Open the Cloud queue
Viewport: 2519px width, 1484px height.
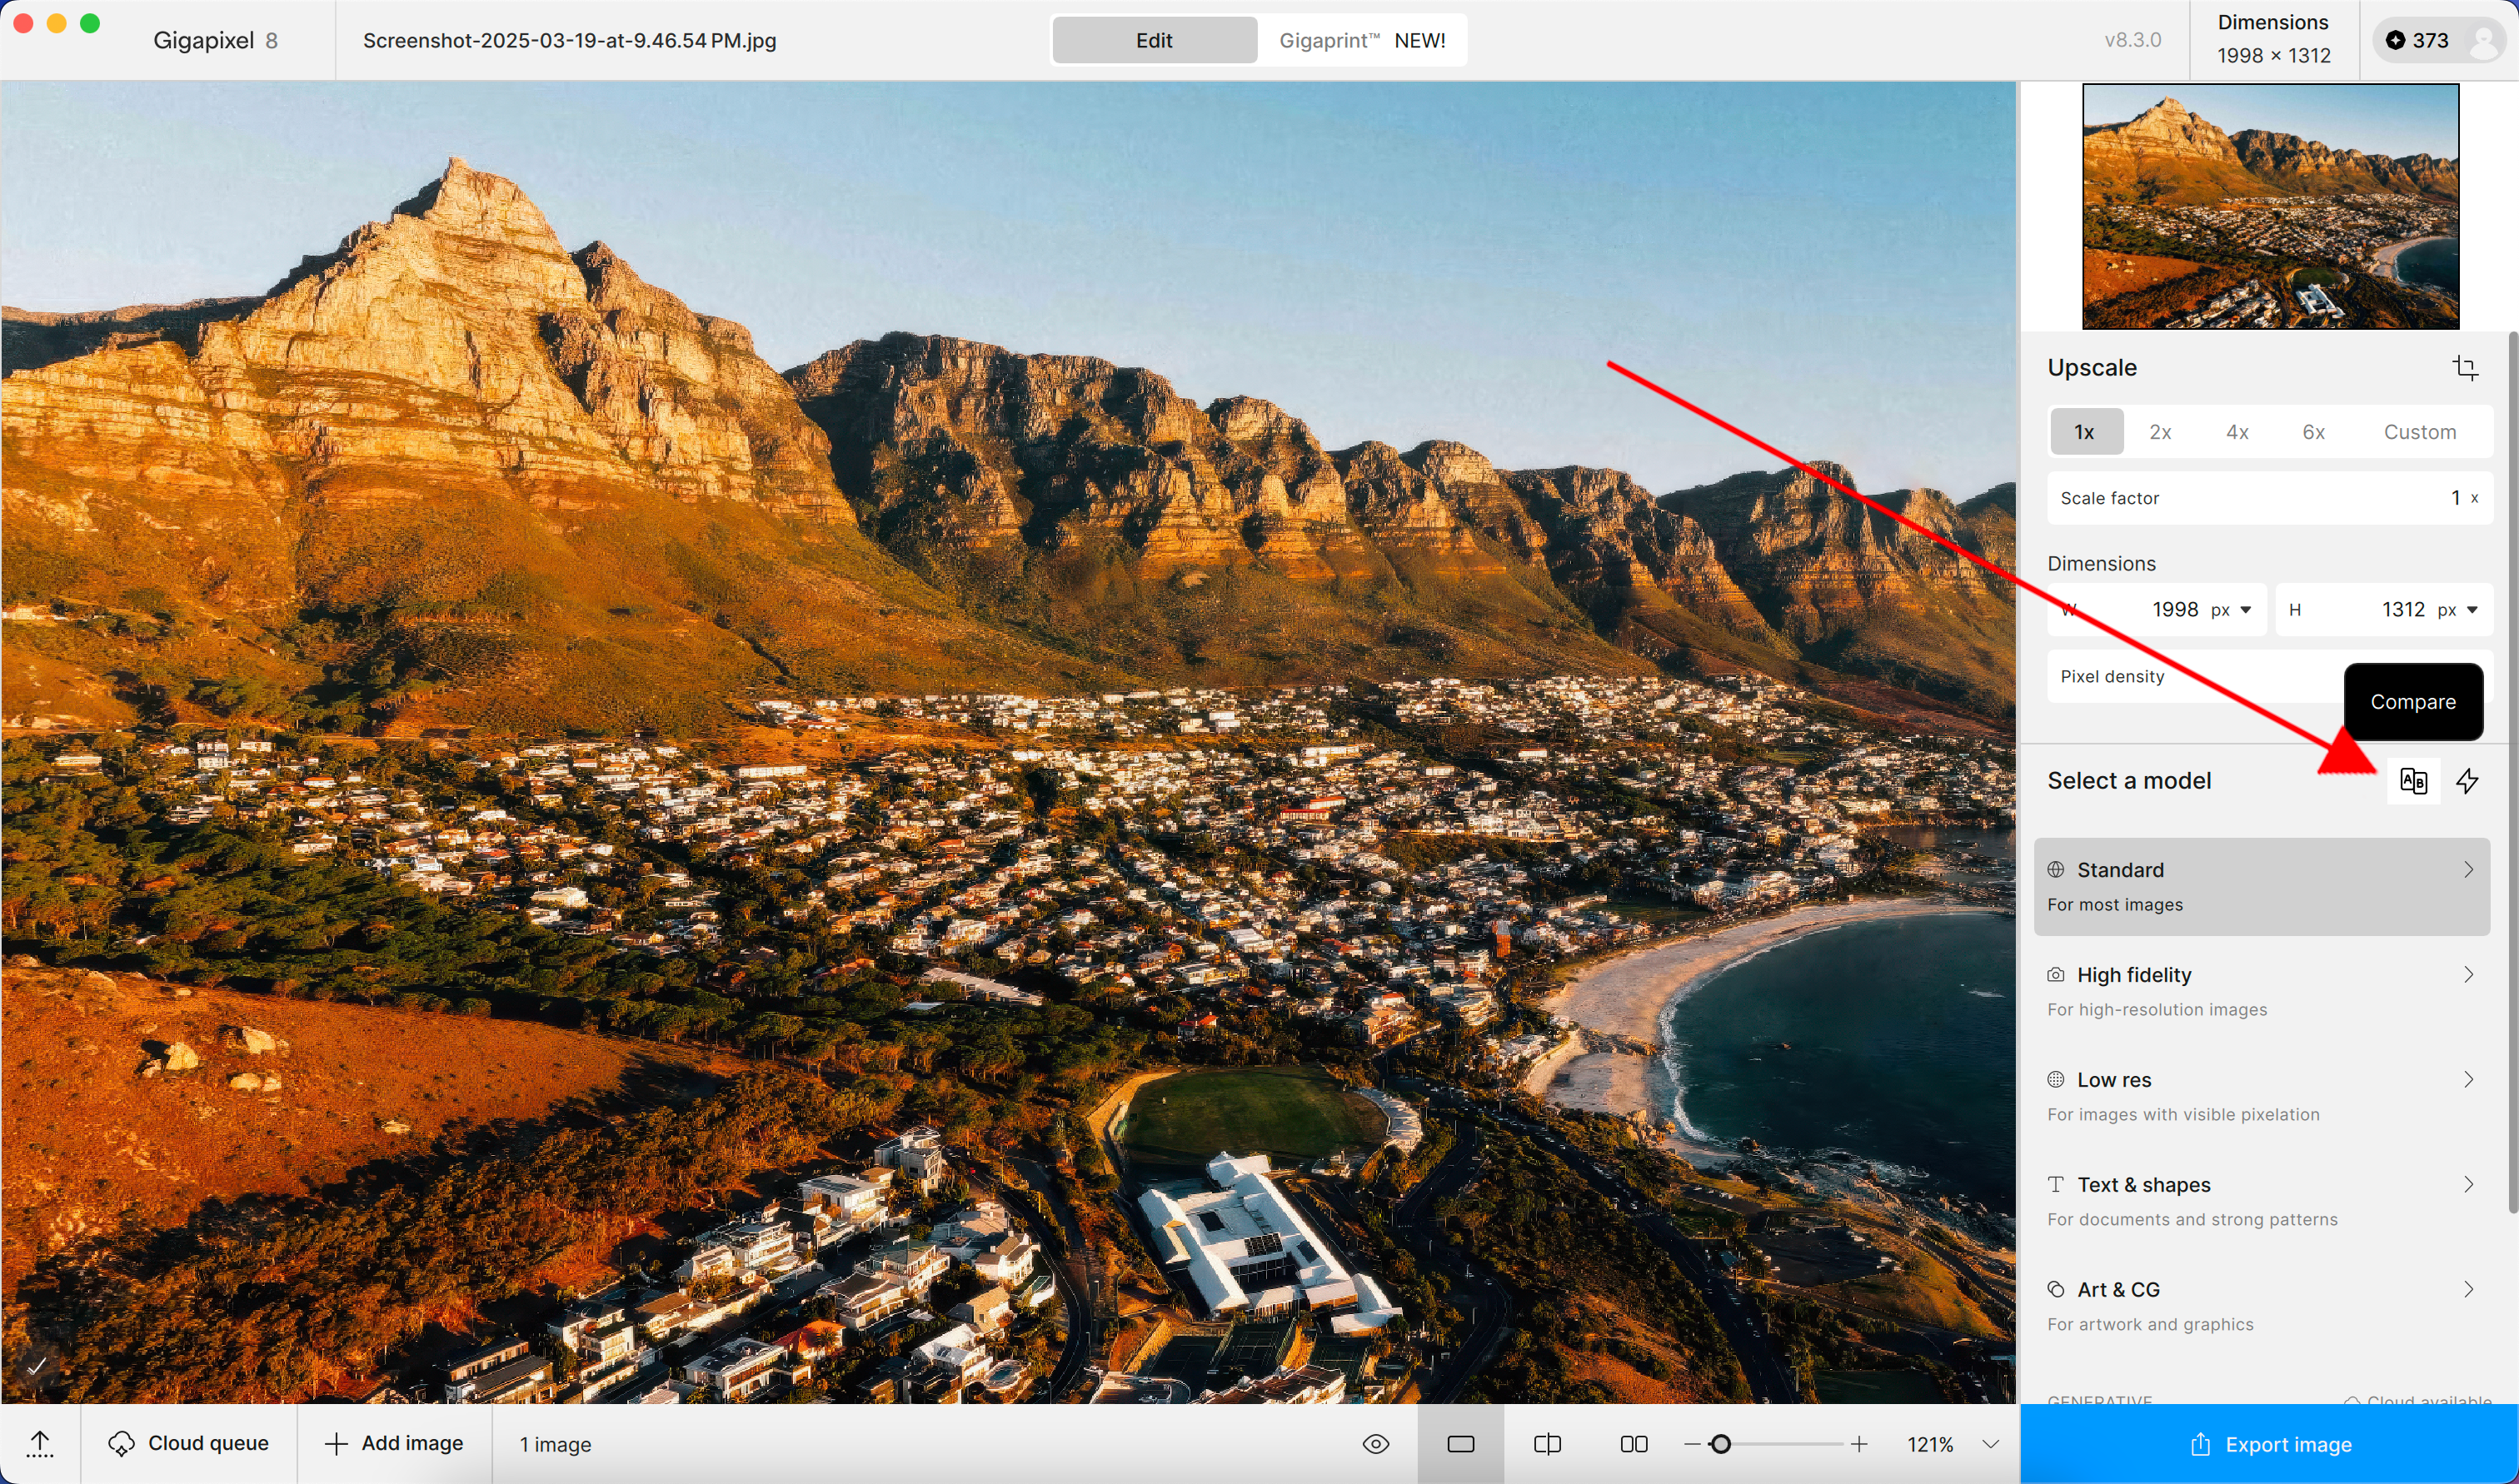click(x=189, y=1444)
